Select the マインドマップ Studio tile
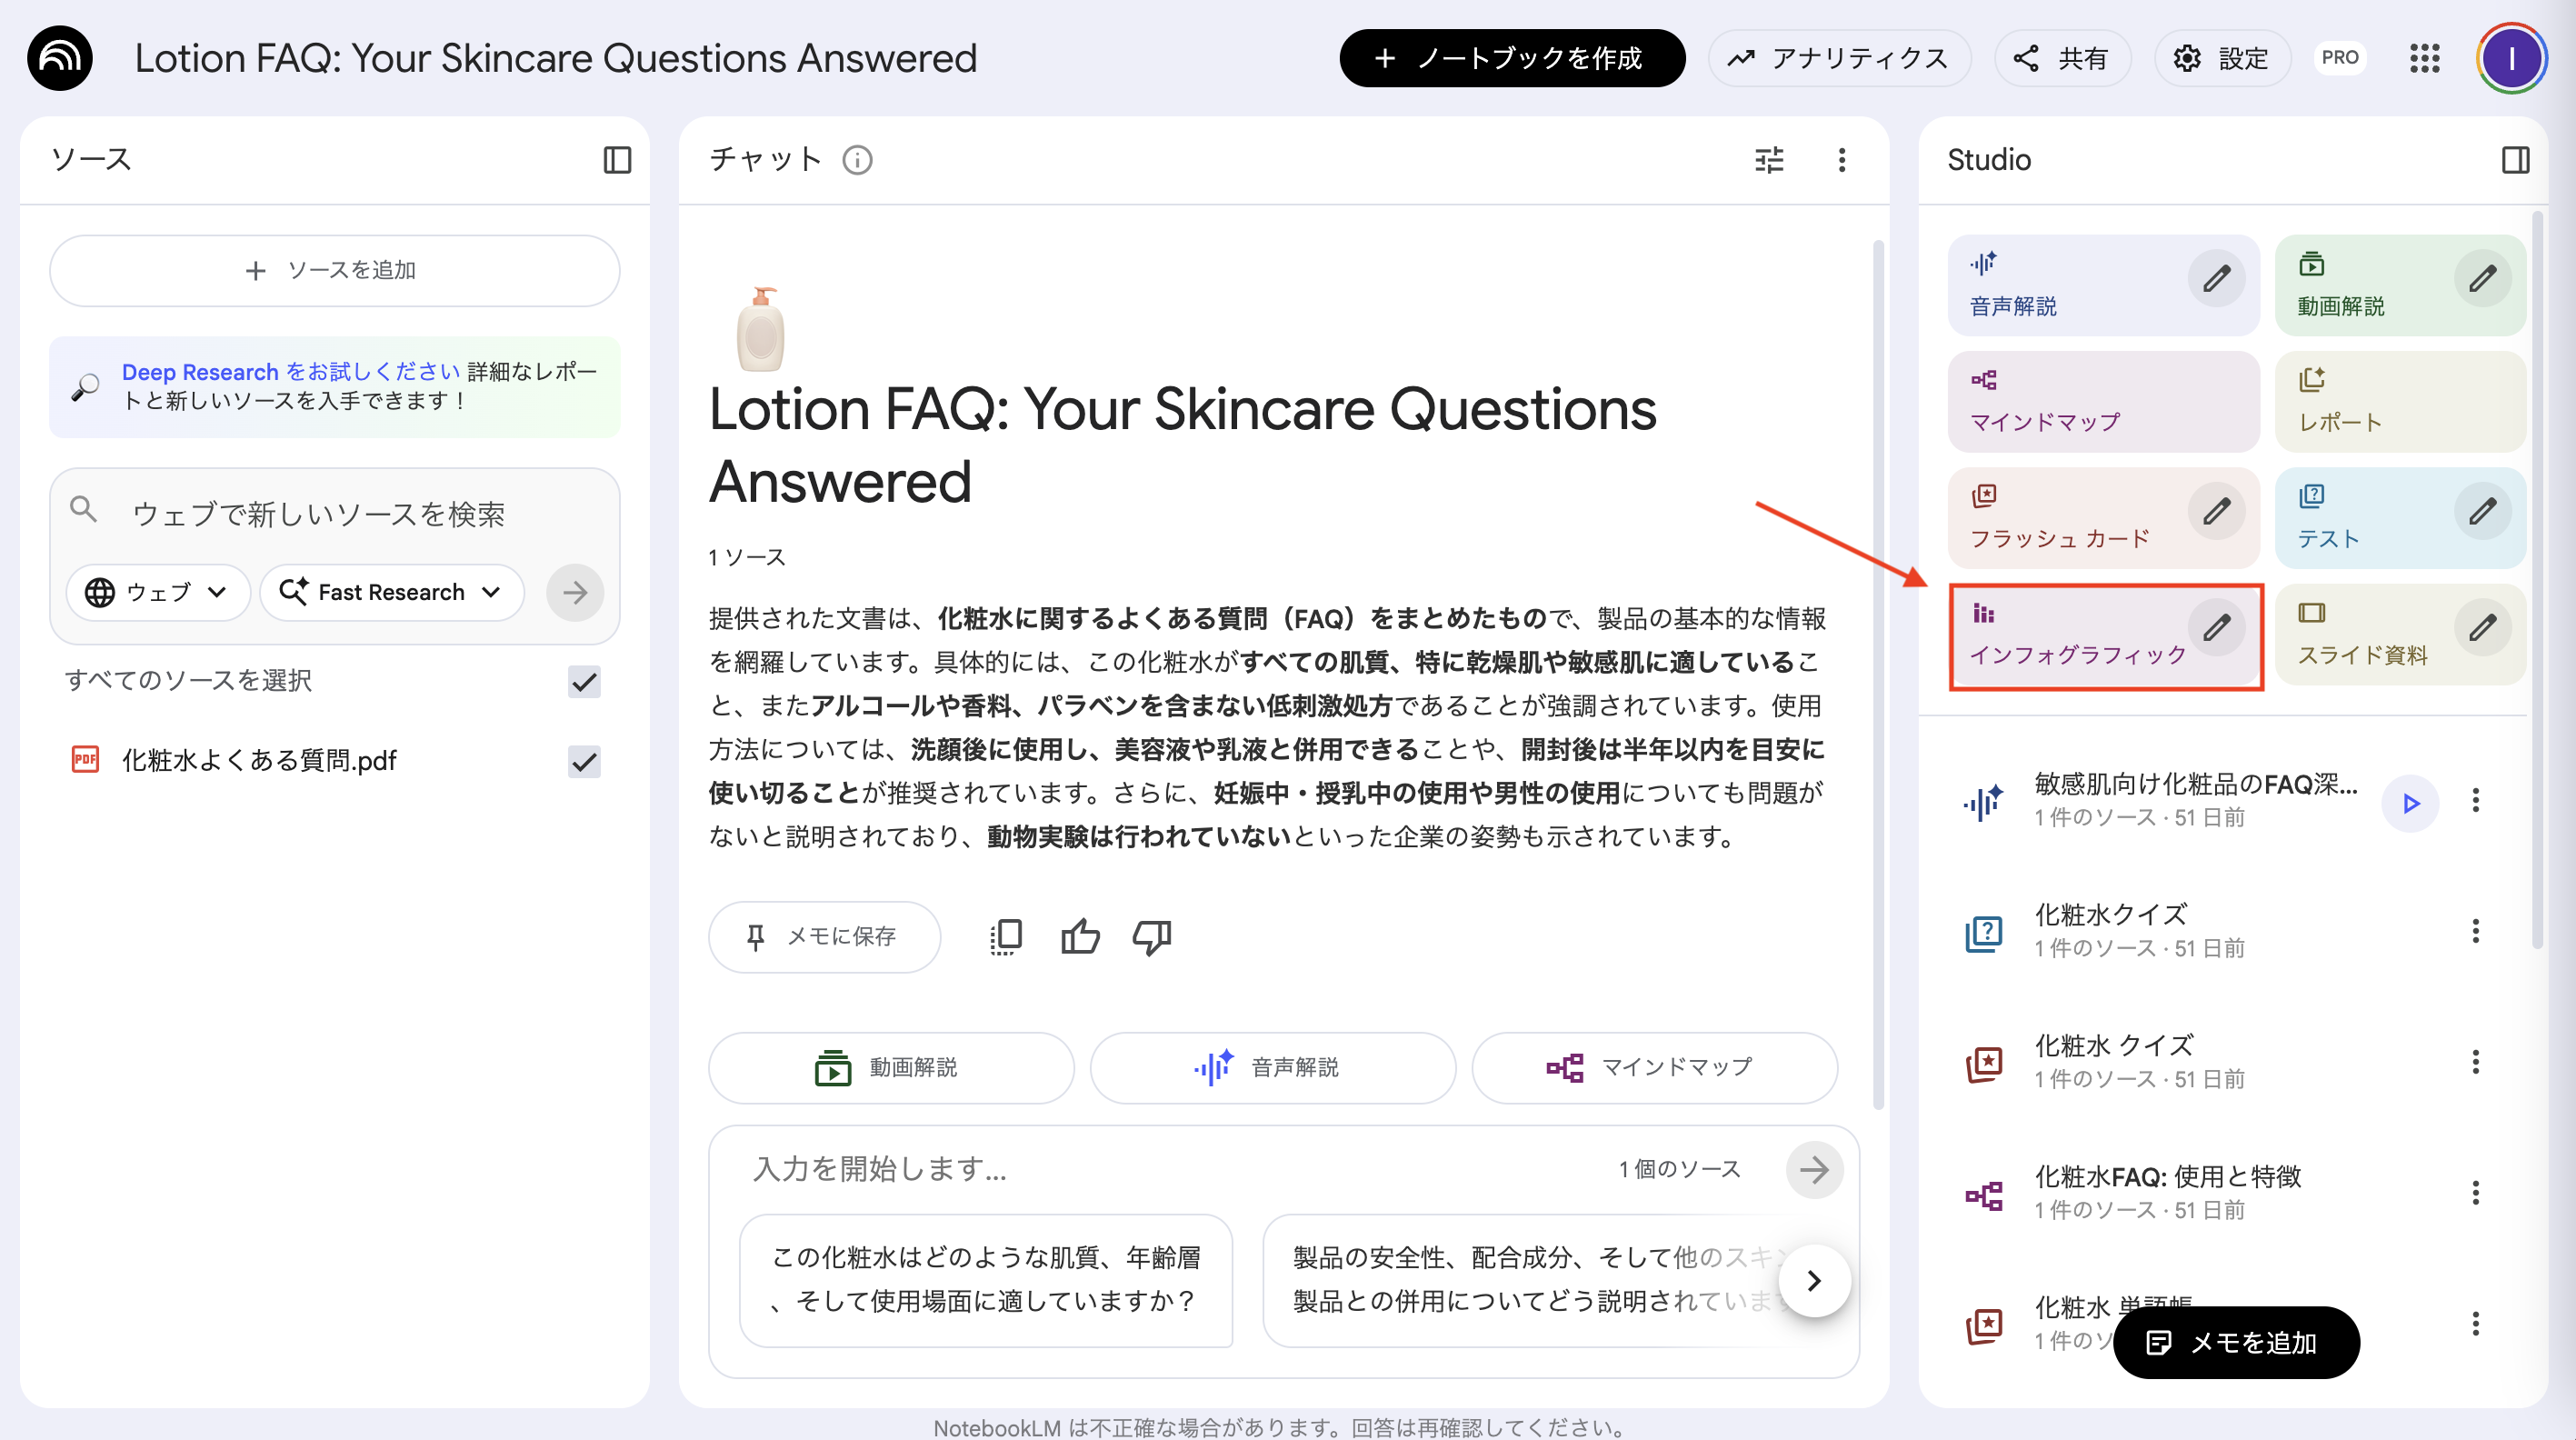 pyautogui.click(x=2102, y=402)
